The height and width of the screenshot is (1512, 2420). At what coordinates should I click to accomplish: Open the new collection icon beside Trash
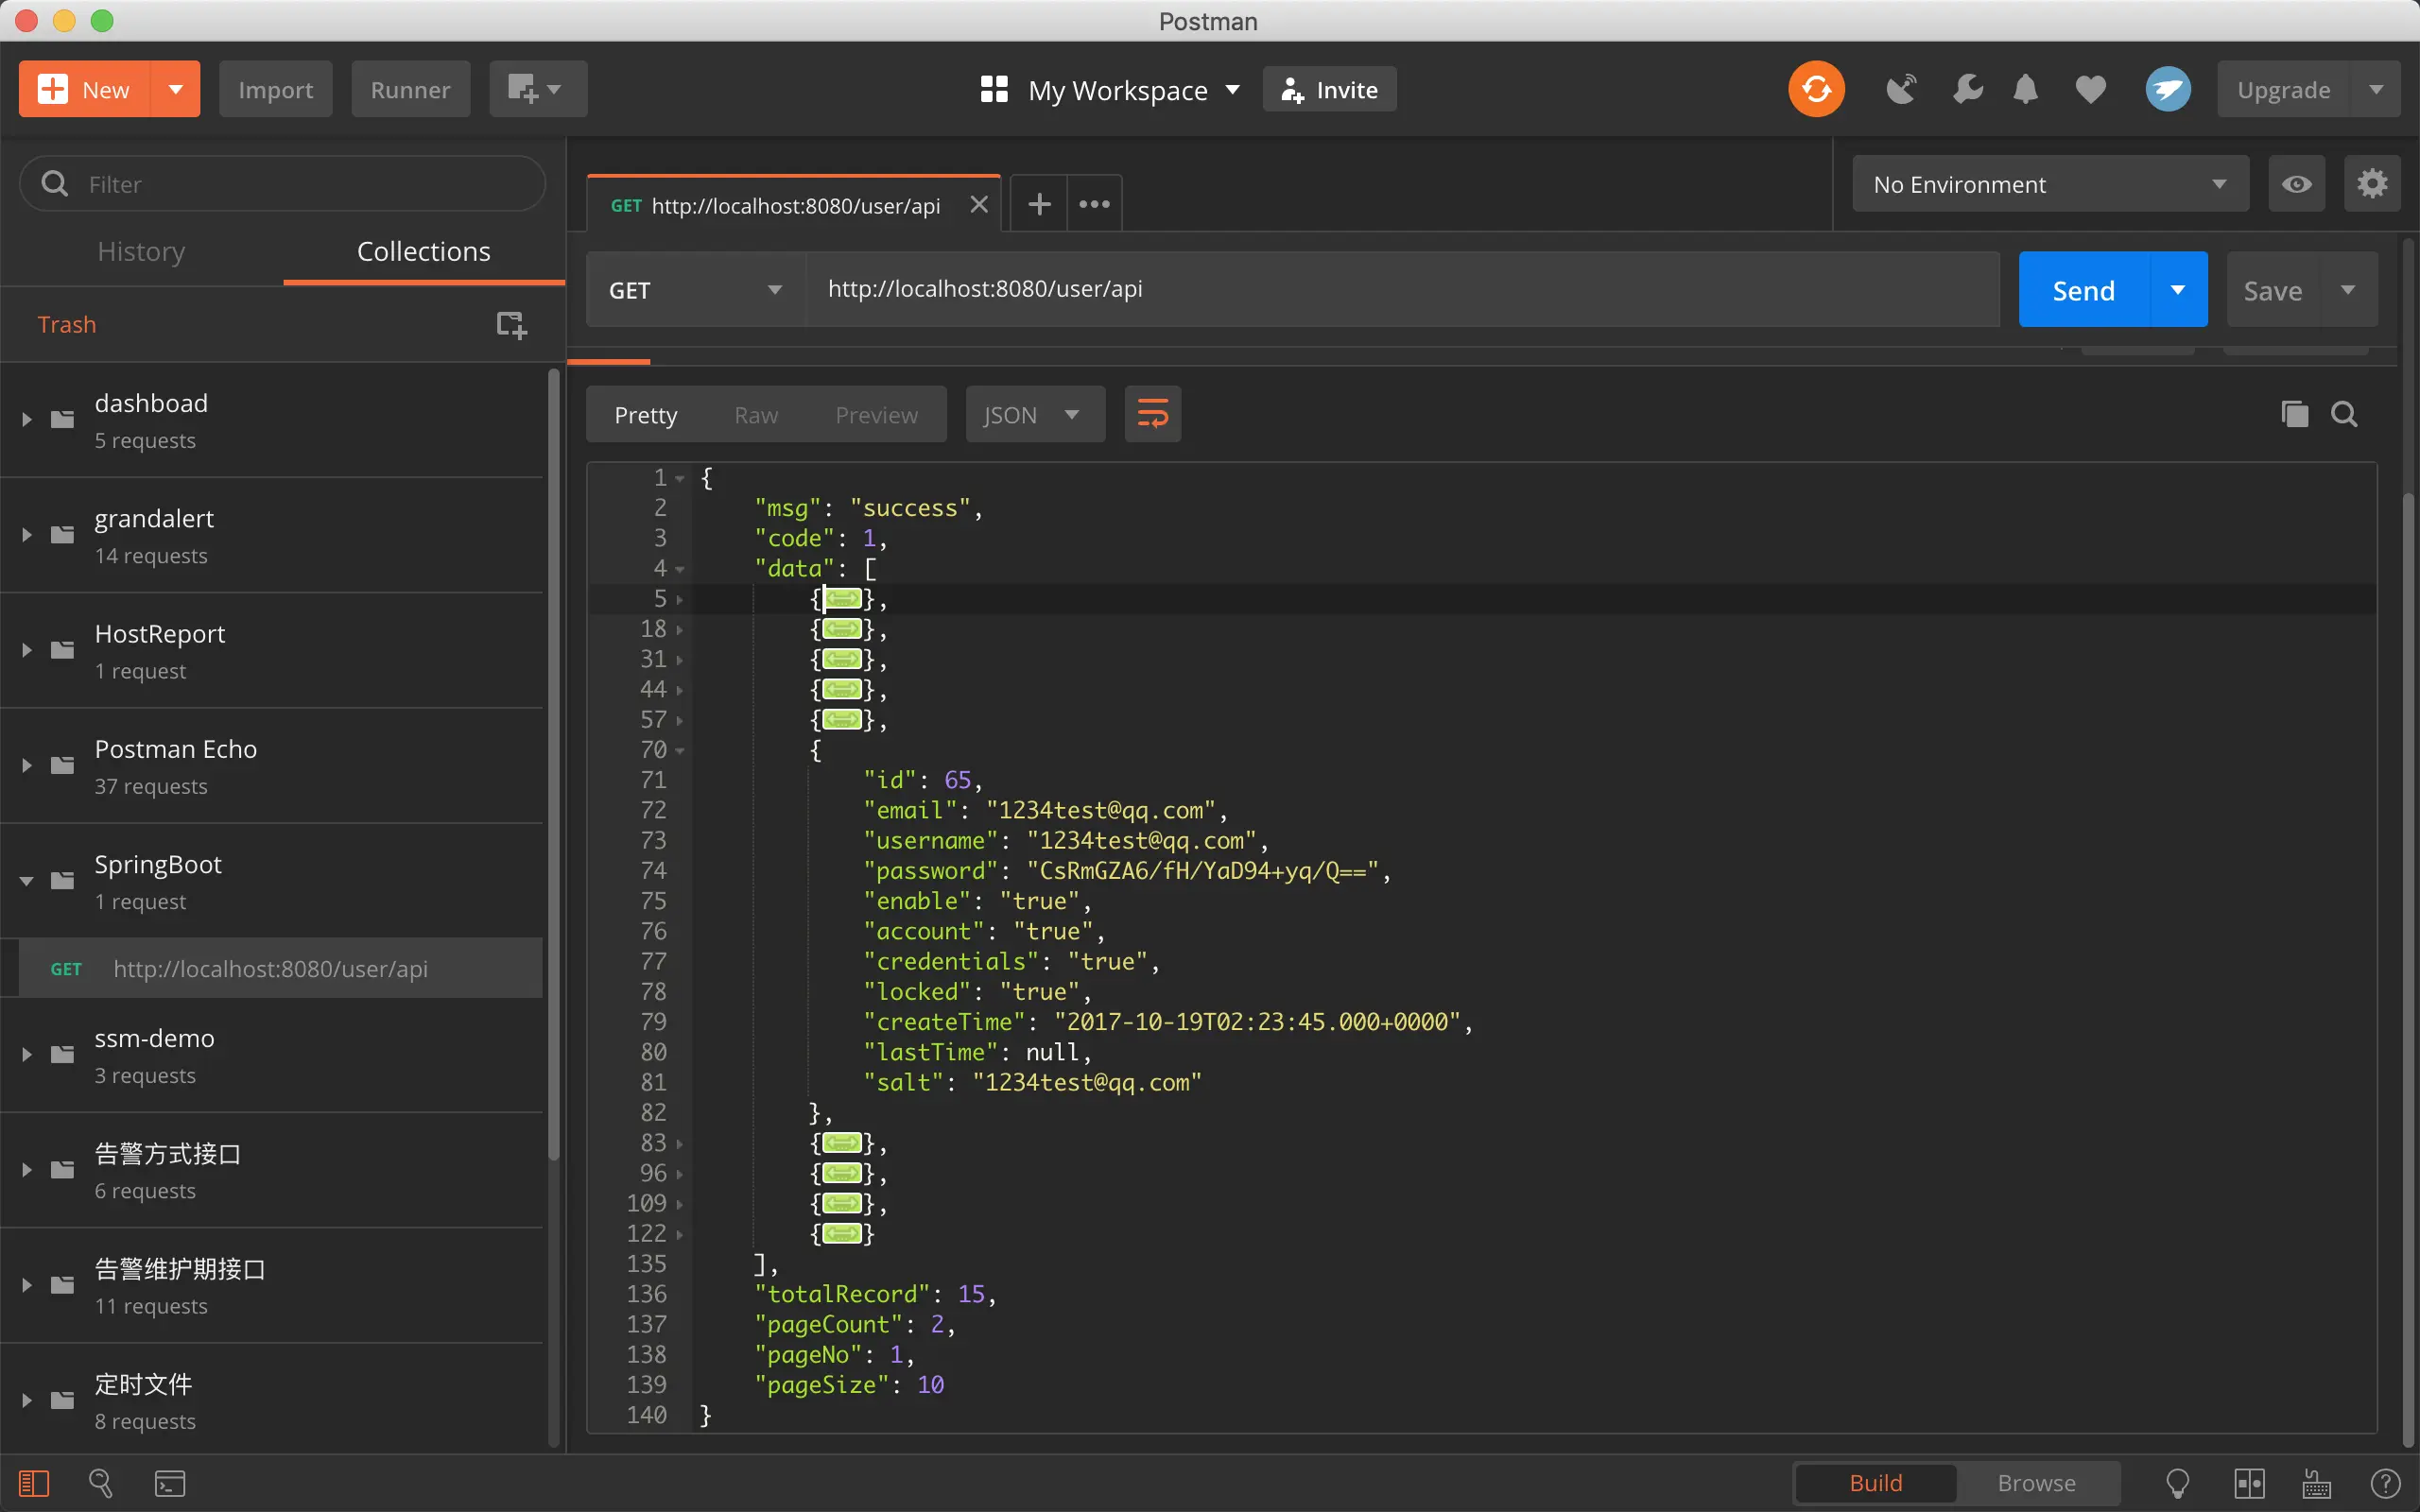click(x=511, y=324)
